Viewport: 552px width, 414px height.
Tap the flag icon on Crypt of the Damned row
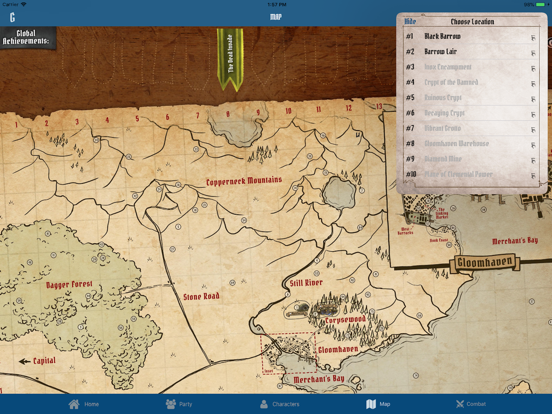point(533,83)
